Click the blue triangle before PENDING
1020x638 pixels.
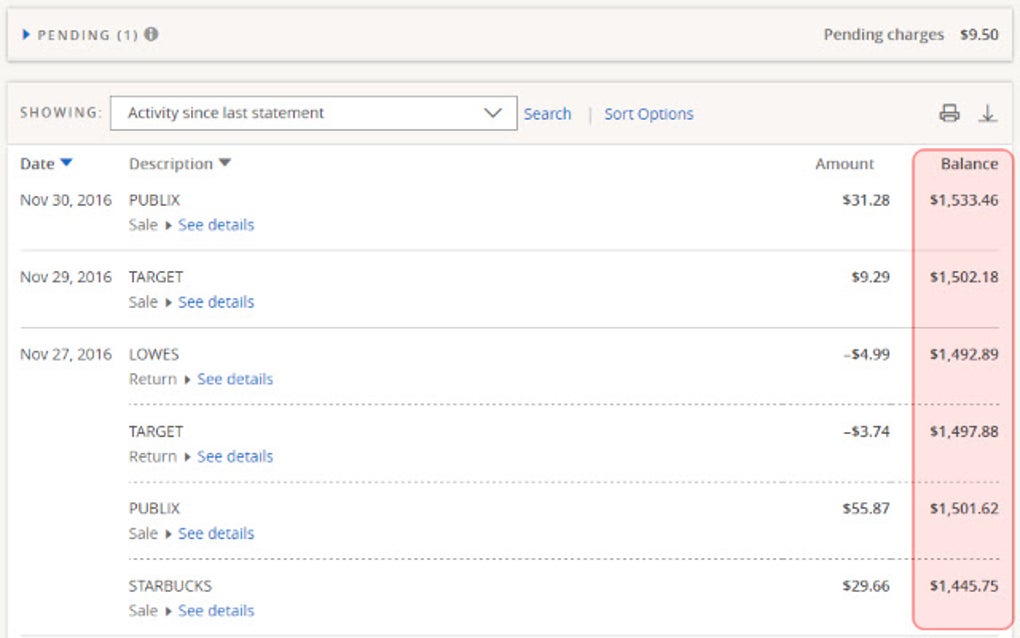click(x=25, y=33)
